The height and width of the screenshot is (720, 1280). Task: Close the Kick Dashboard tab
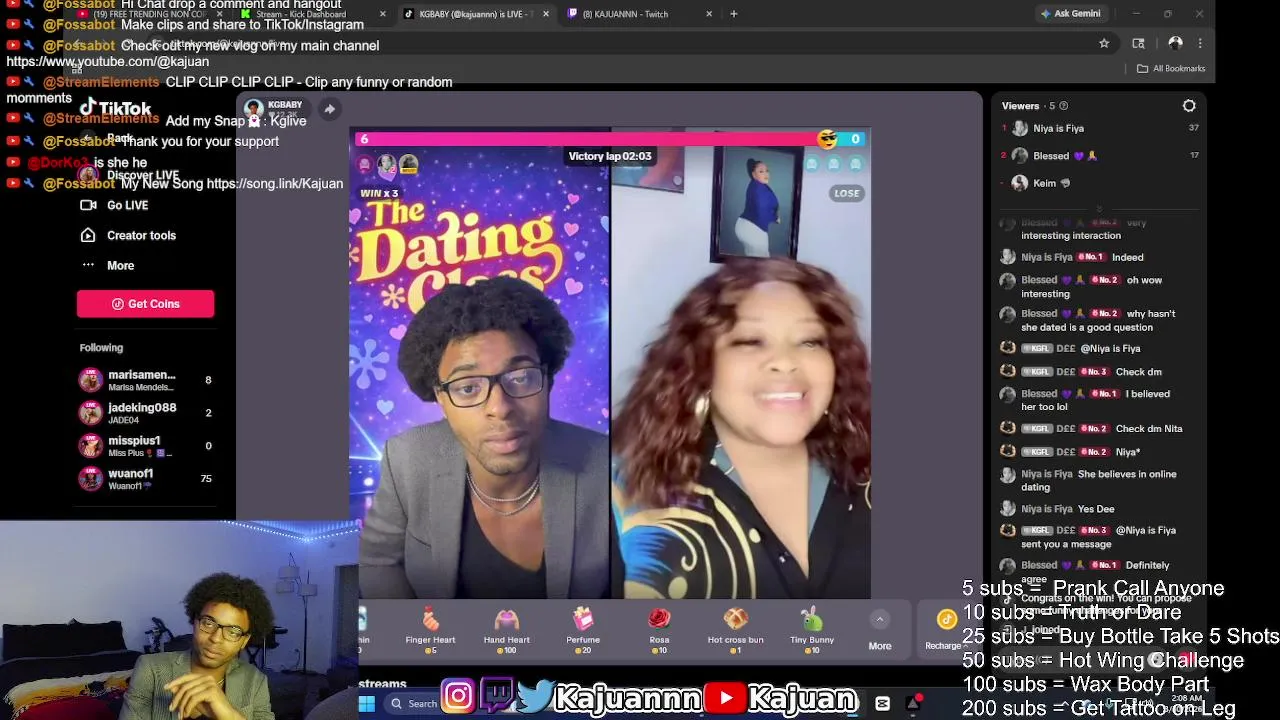(383, 14)
